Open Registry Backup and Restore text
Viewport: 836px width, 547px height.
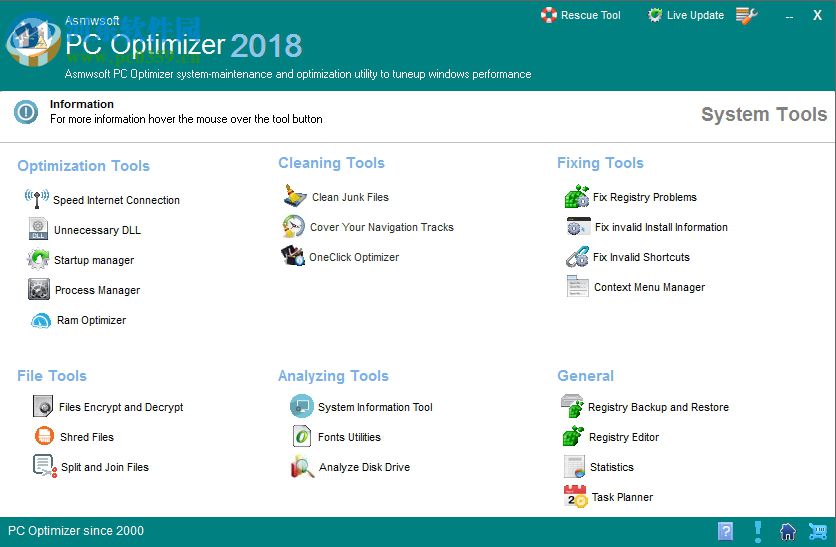658,407
